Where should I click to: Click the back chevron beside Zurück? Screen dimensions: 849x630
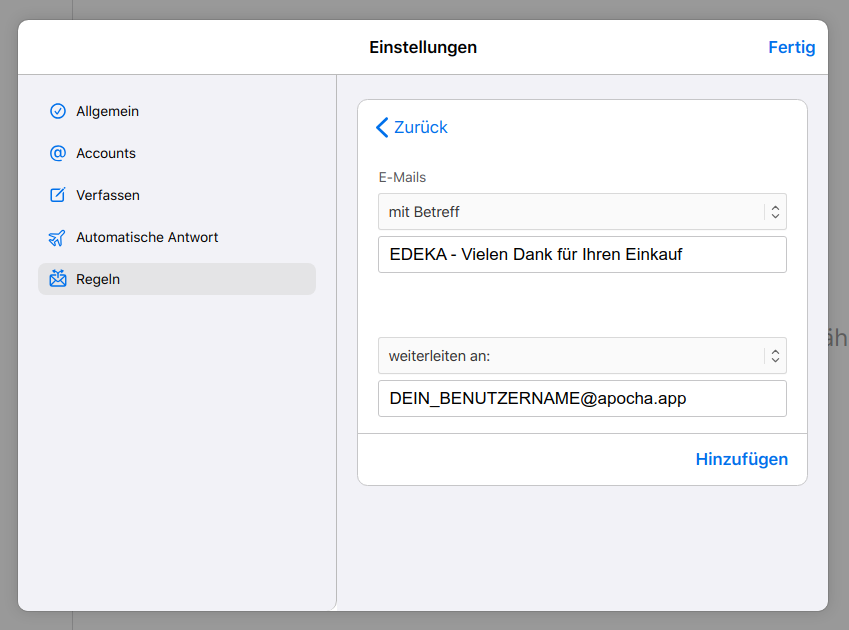pyautogui.click(x=382, y=128)
